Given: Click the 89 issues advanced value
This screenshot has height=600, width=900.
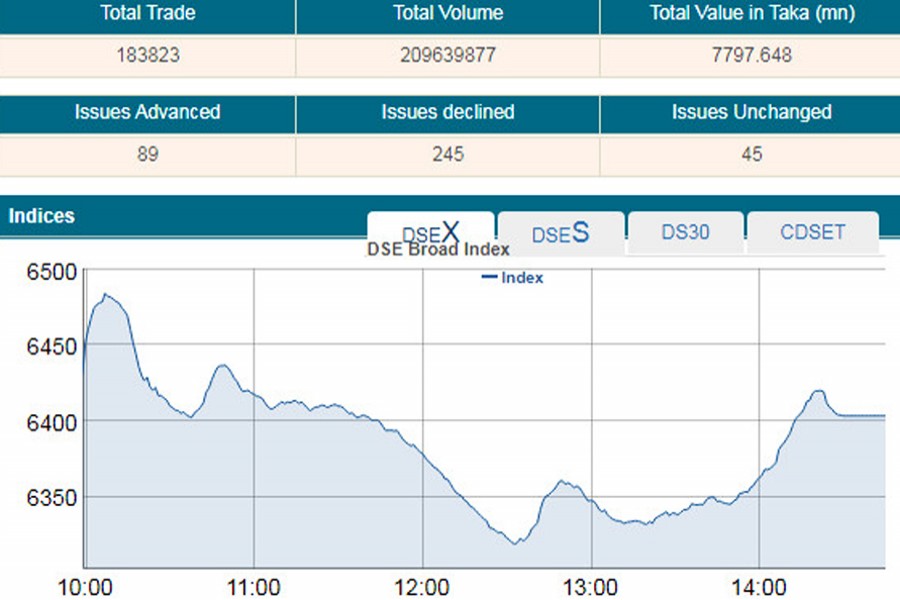Looking at the screenshot, I should (147, 154).
